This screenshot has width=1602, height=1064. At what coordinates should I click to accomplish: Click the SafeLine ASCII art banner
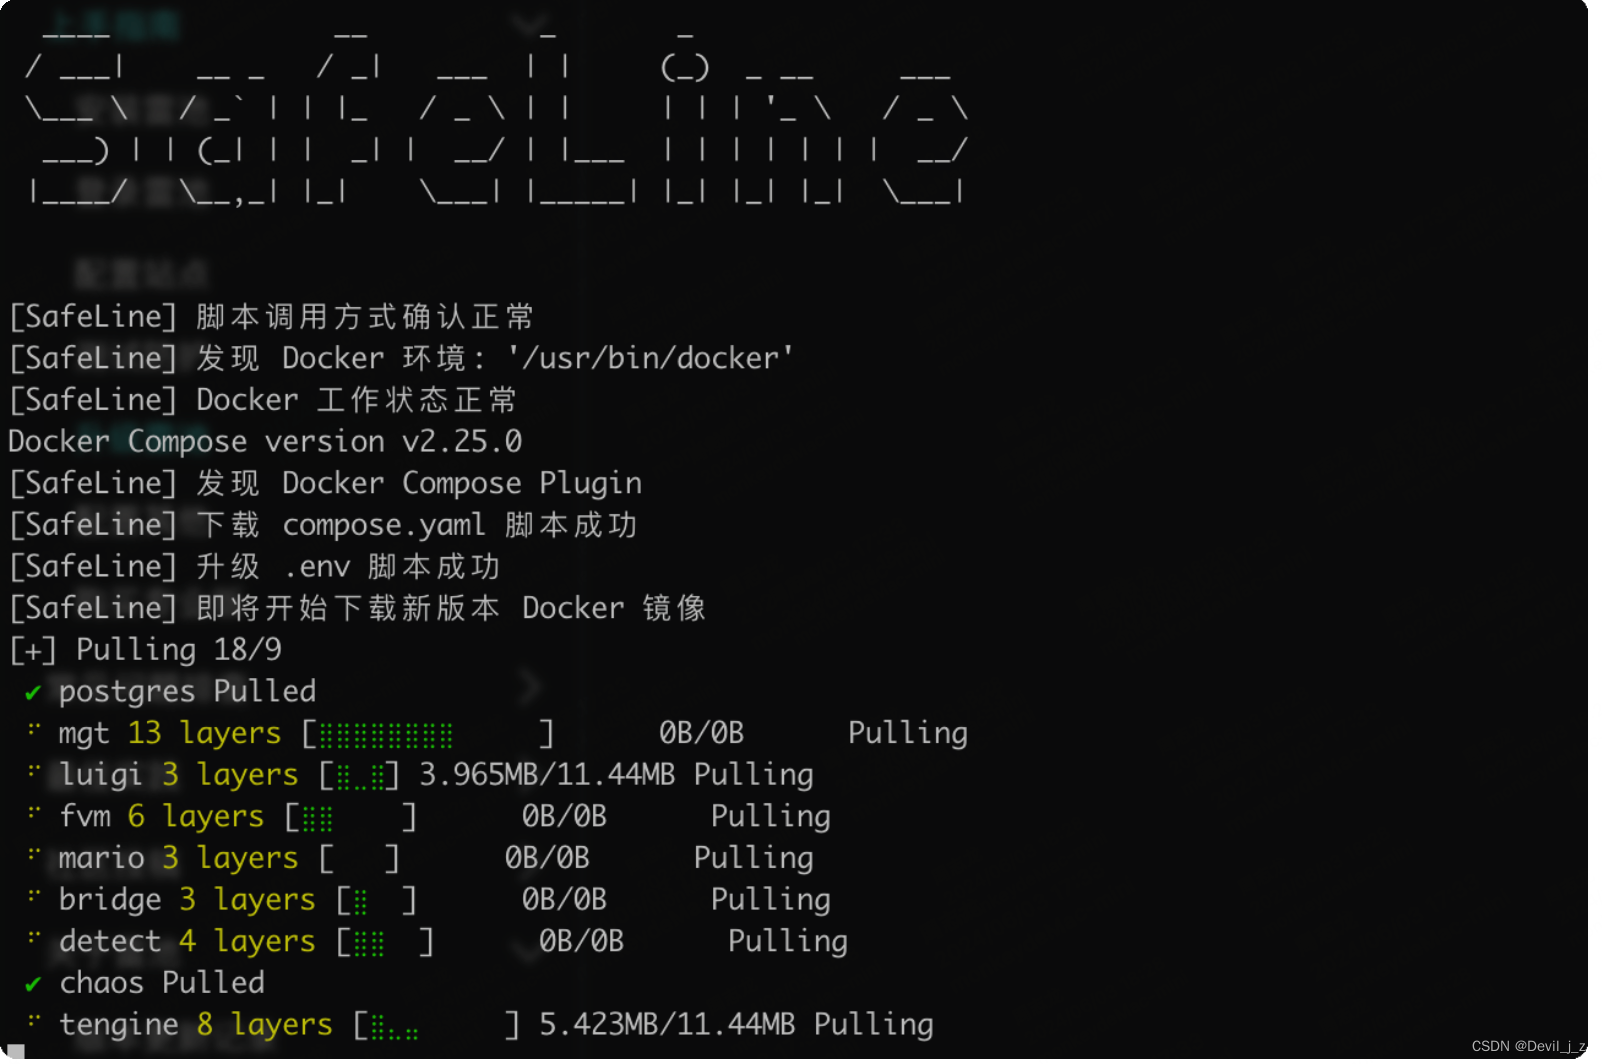[497, 118]
